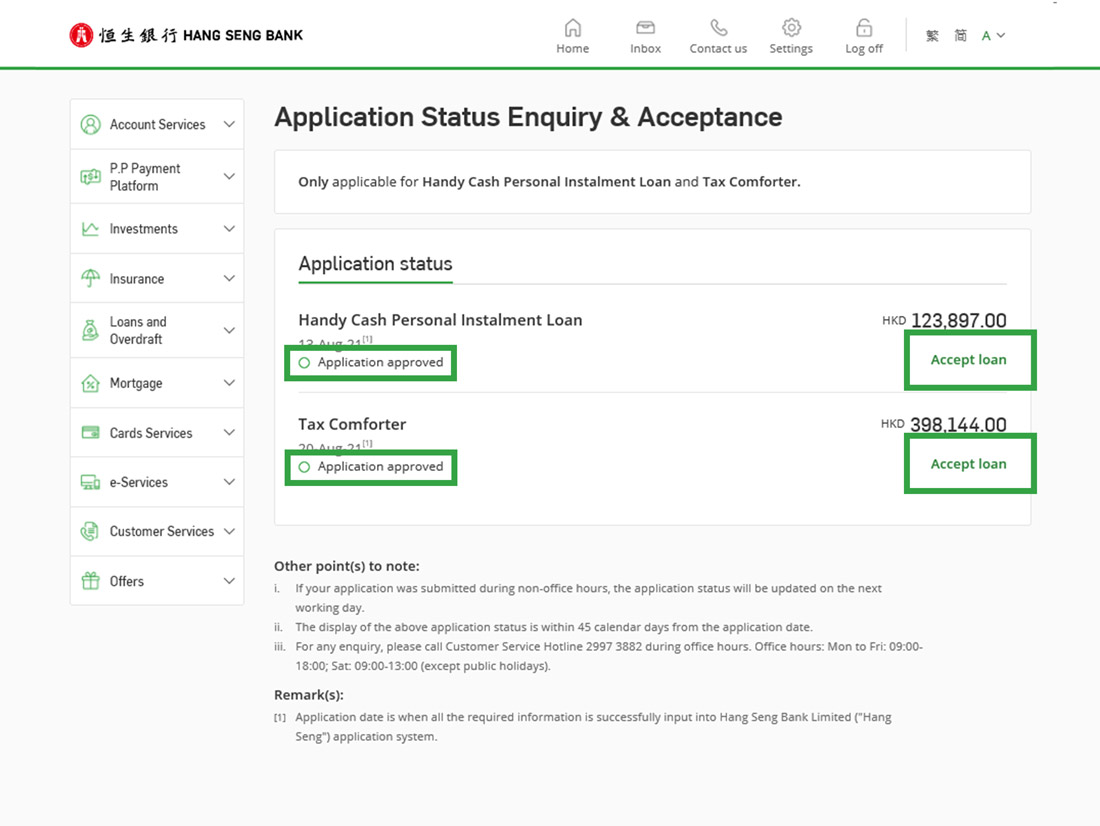Open the Offers menu
The width and height of the screenshot is (1100, 826).
pyautogui.click(x=157, y=580)
